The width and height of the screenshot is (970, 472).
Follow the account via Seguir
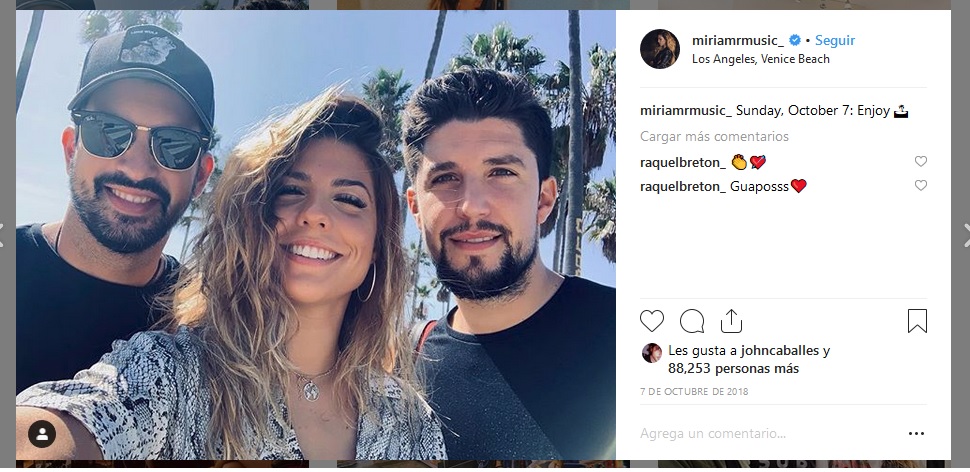tap(835, 40)
